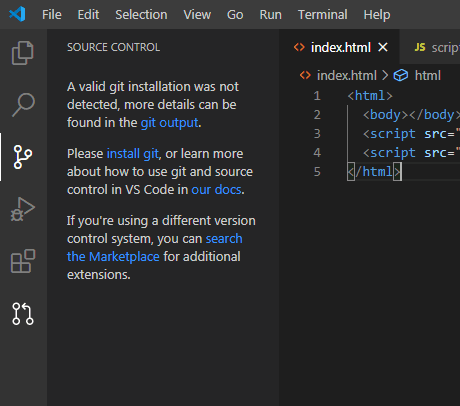Viewport: 460px width, 406px height.
Task: Switch to the JS script tab
Action: click(x=430, y=47)
